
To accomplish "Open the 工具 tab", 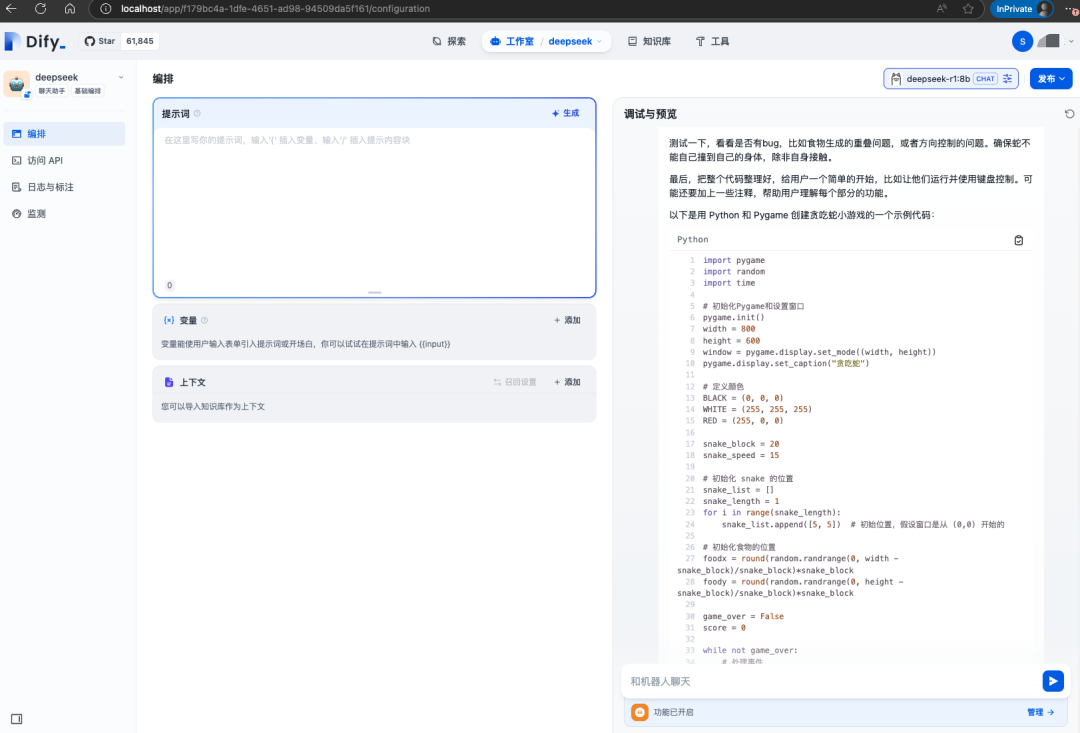I will click(712, 41).
